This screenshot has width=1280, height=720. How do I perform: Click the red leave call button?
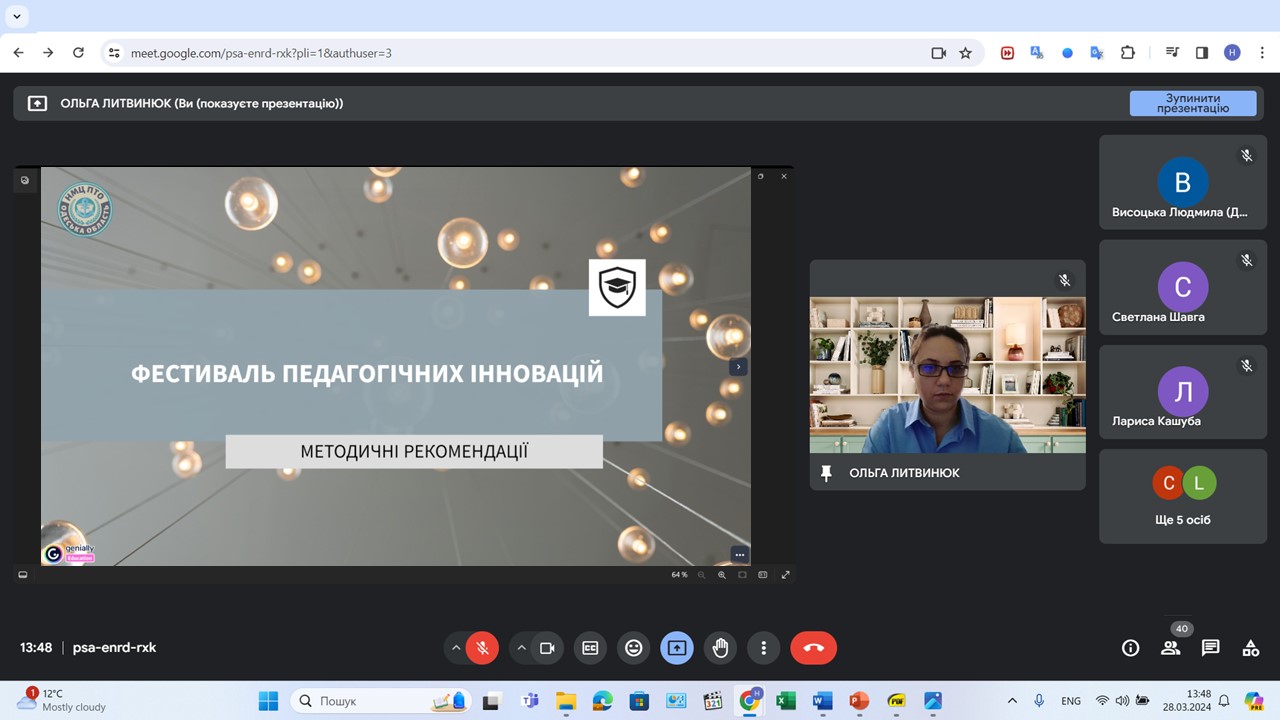813,648
